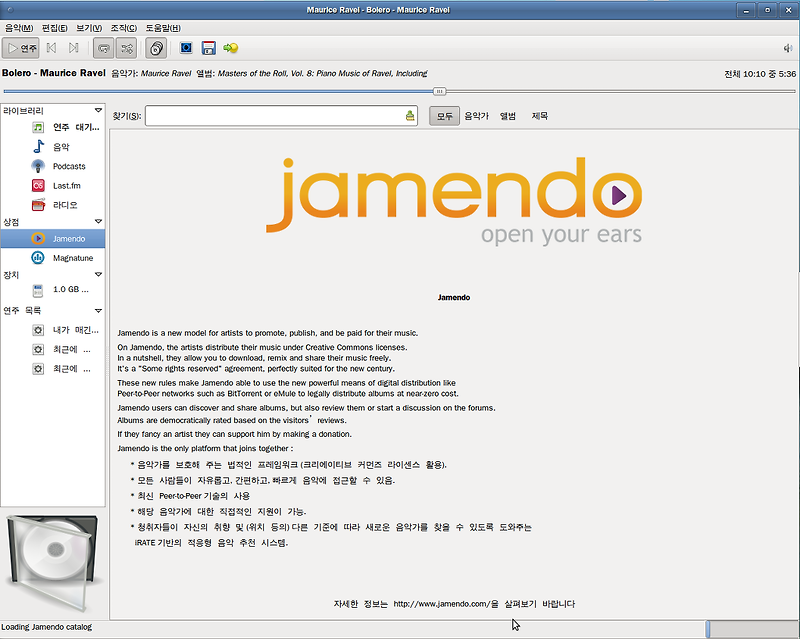The width and height of the screenshot is (800, 639).
Task: Collapse the 연주 목록 section
Action: [98, 311]
